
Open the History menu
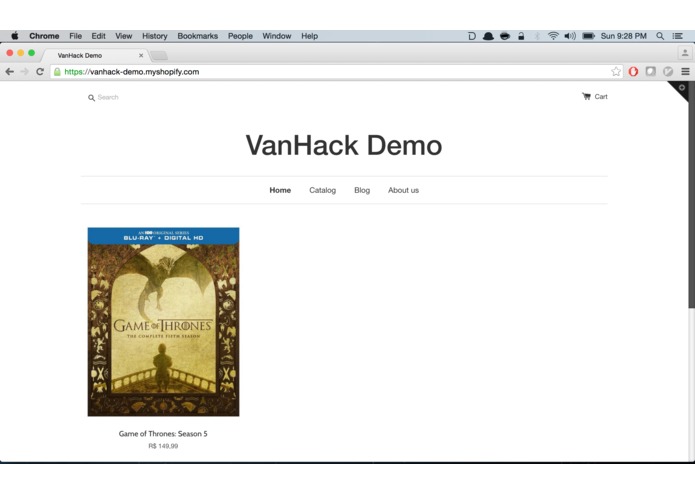click(155, 36)
